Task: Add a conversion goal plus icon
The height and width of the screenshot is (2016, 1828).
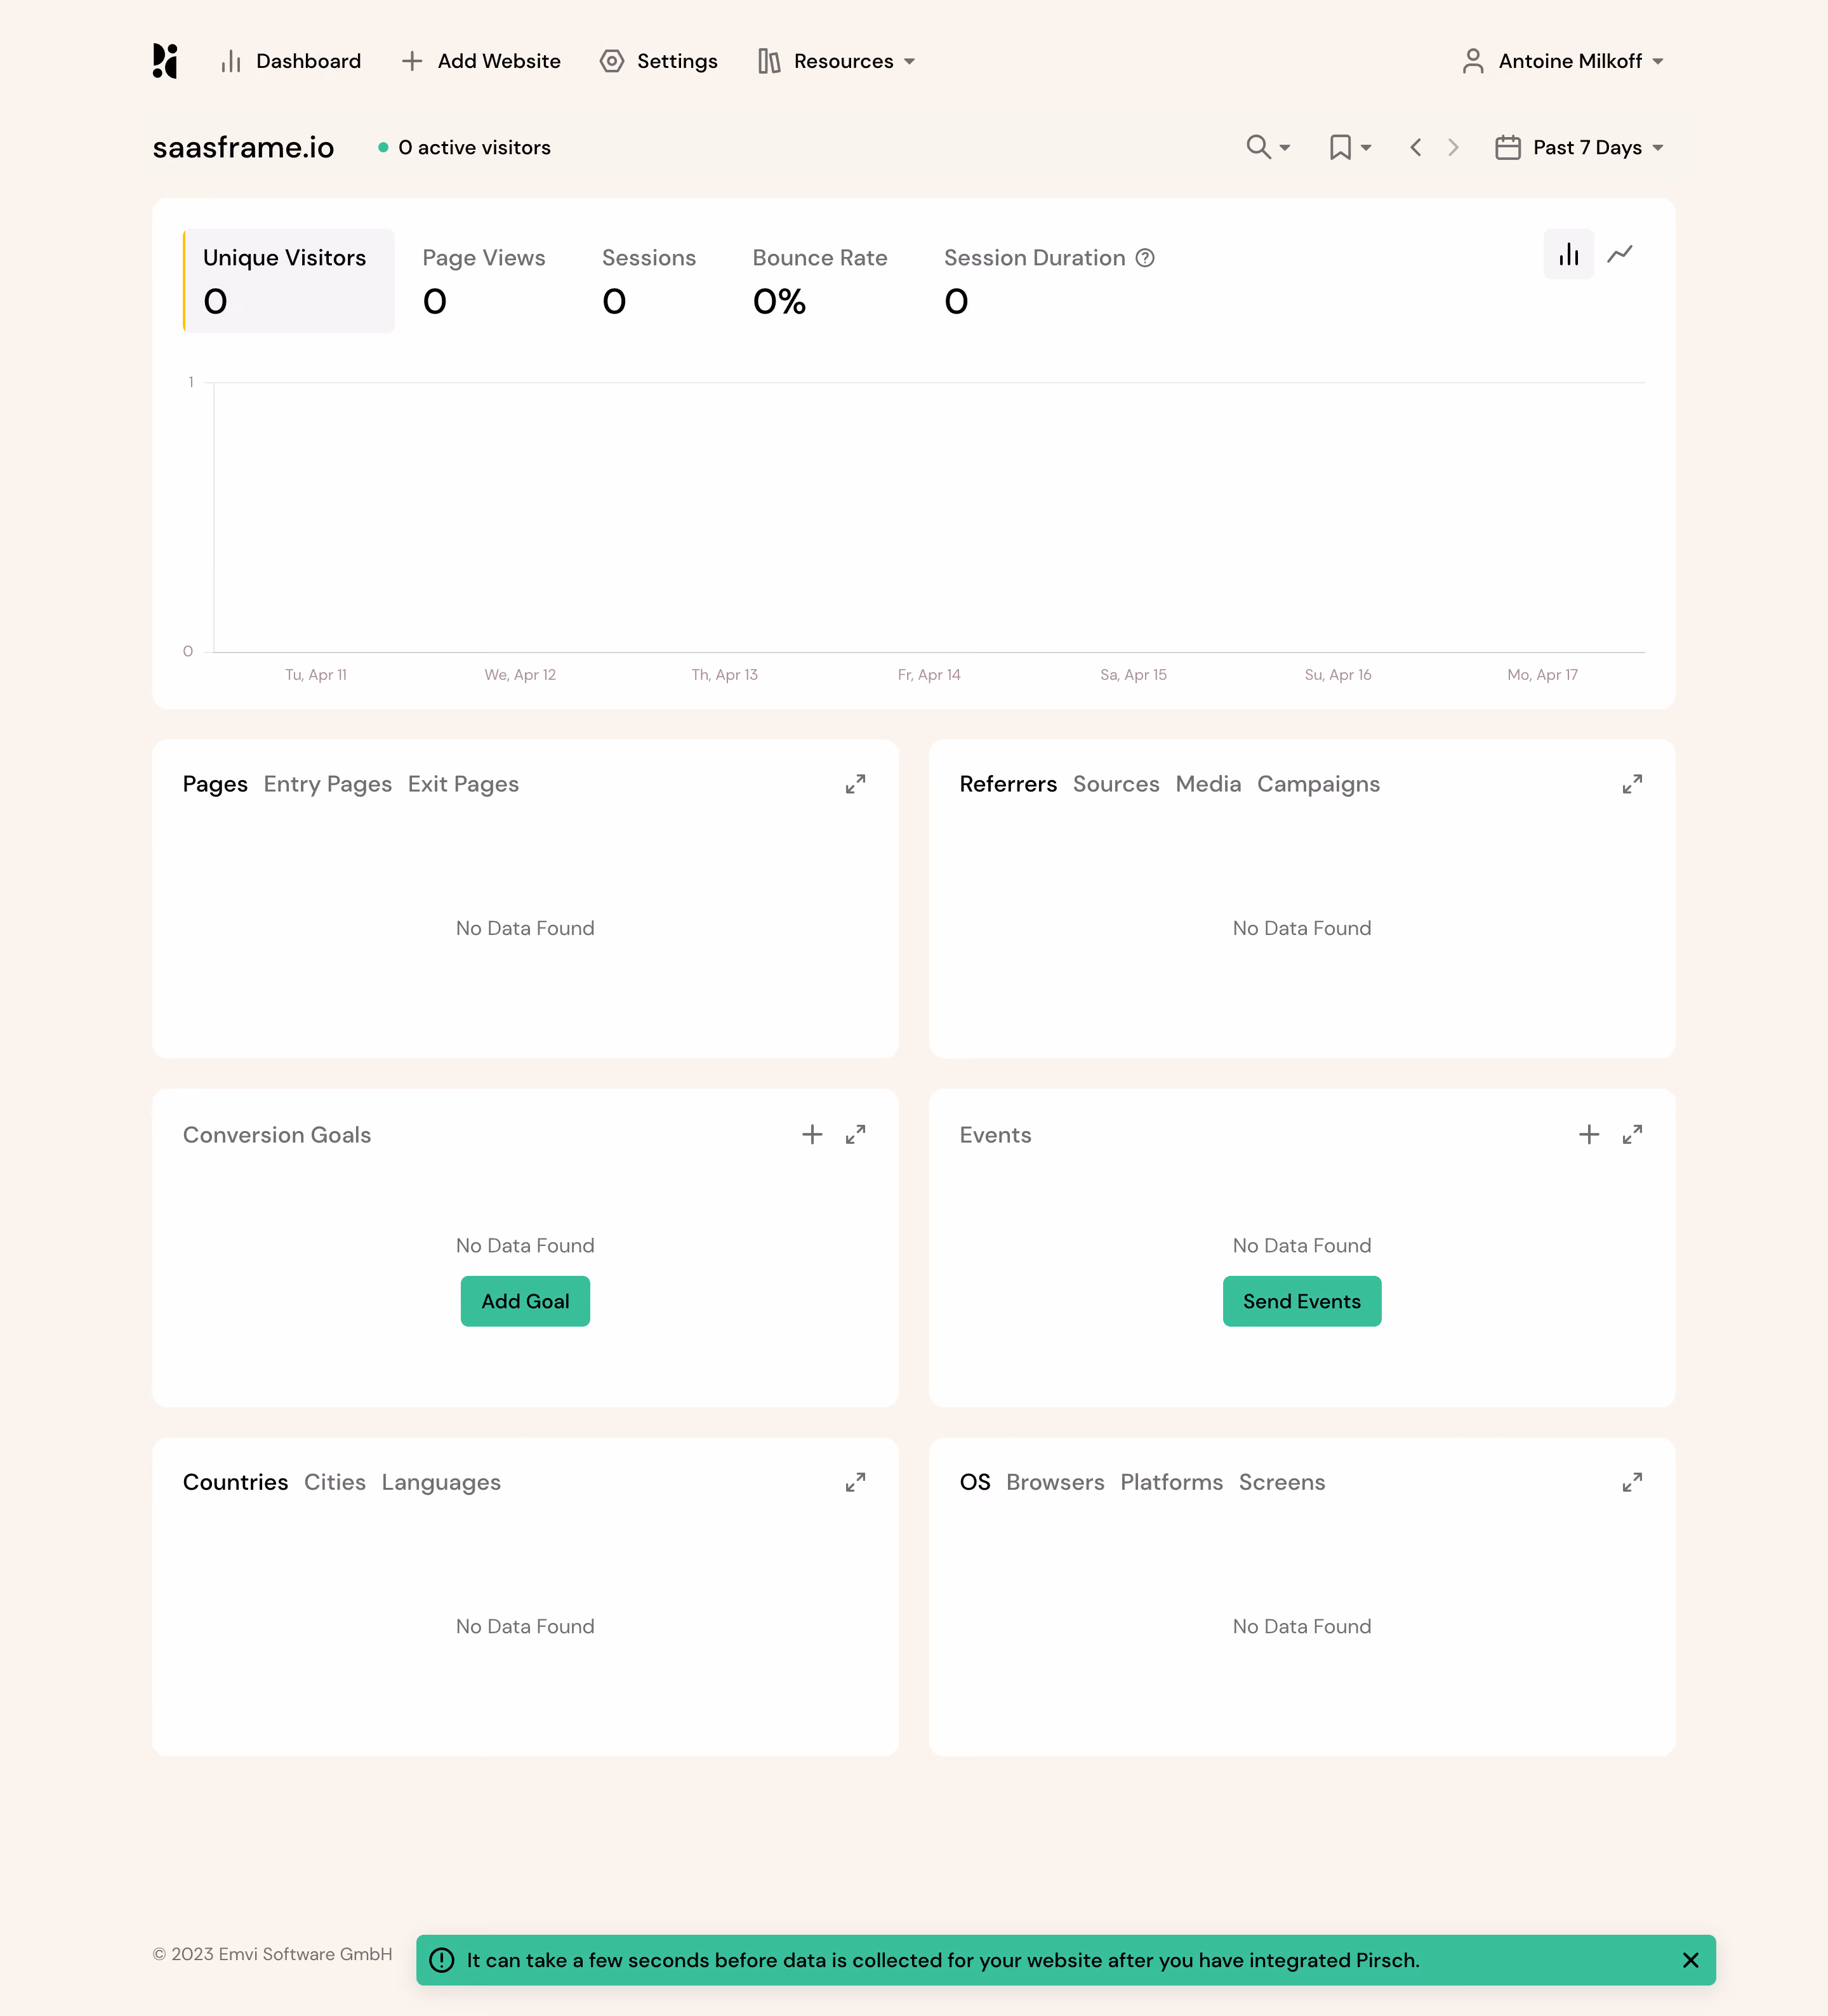Action: pyautogui.click(x=812, y=1134)
